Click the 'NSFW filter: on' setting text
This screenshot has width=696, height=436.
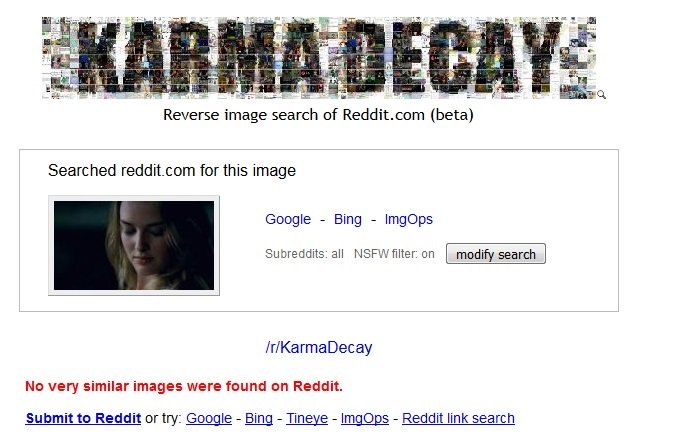click(x=394, y=254)
